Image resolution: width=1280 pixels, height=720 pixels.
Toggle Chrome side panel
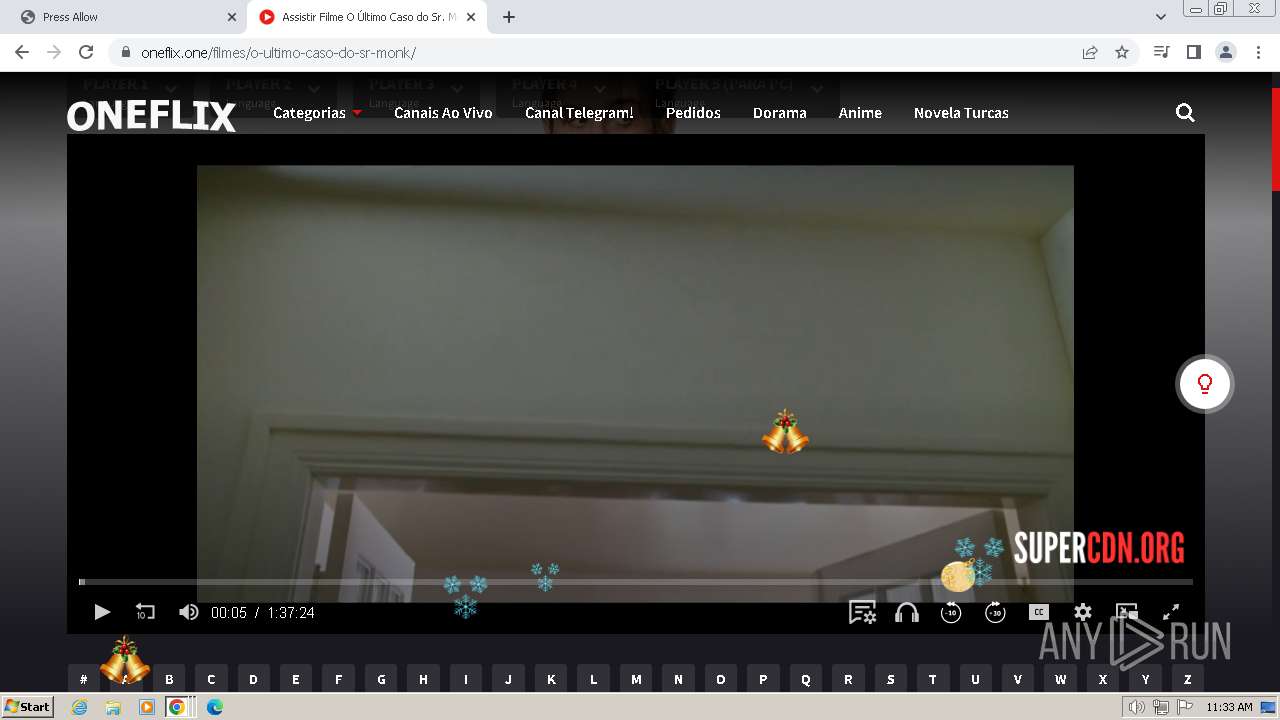click(x=1193, y=52)
